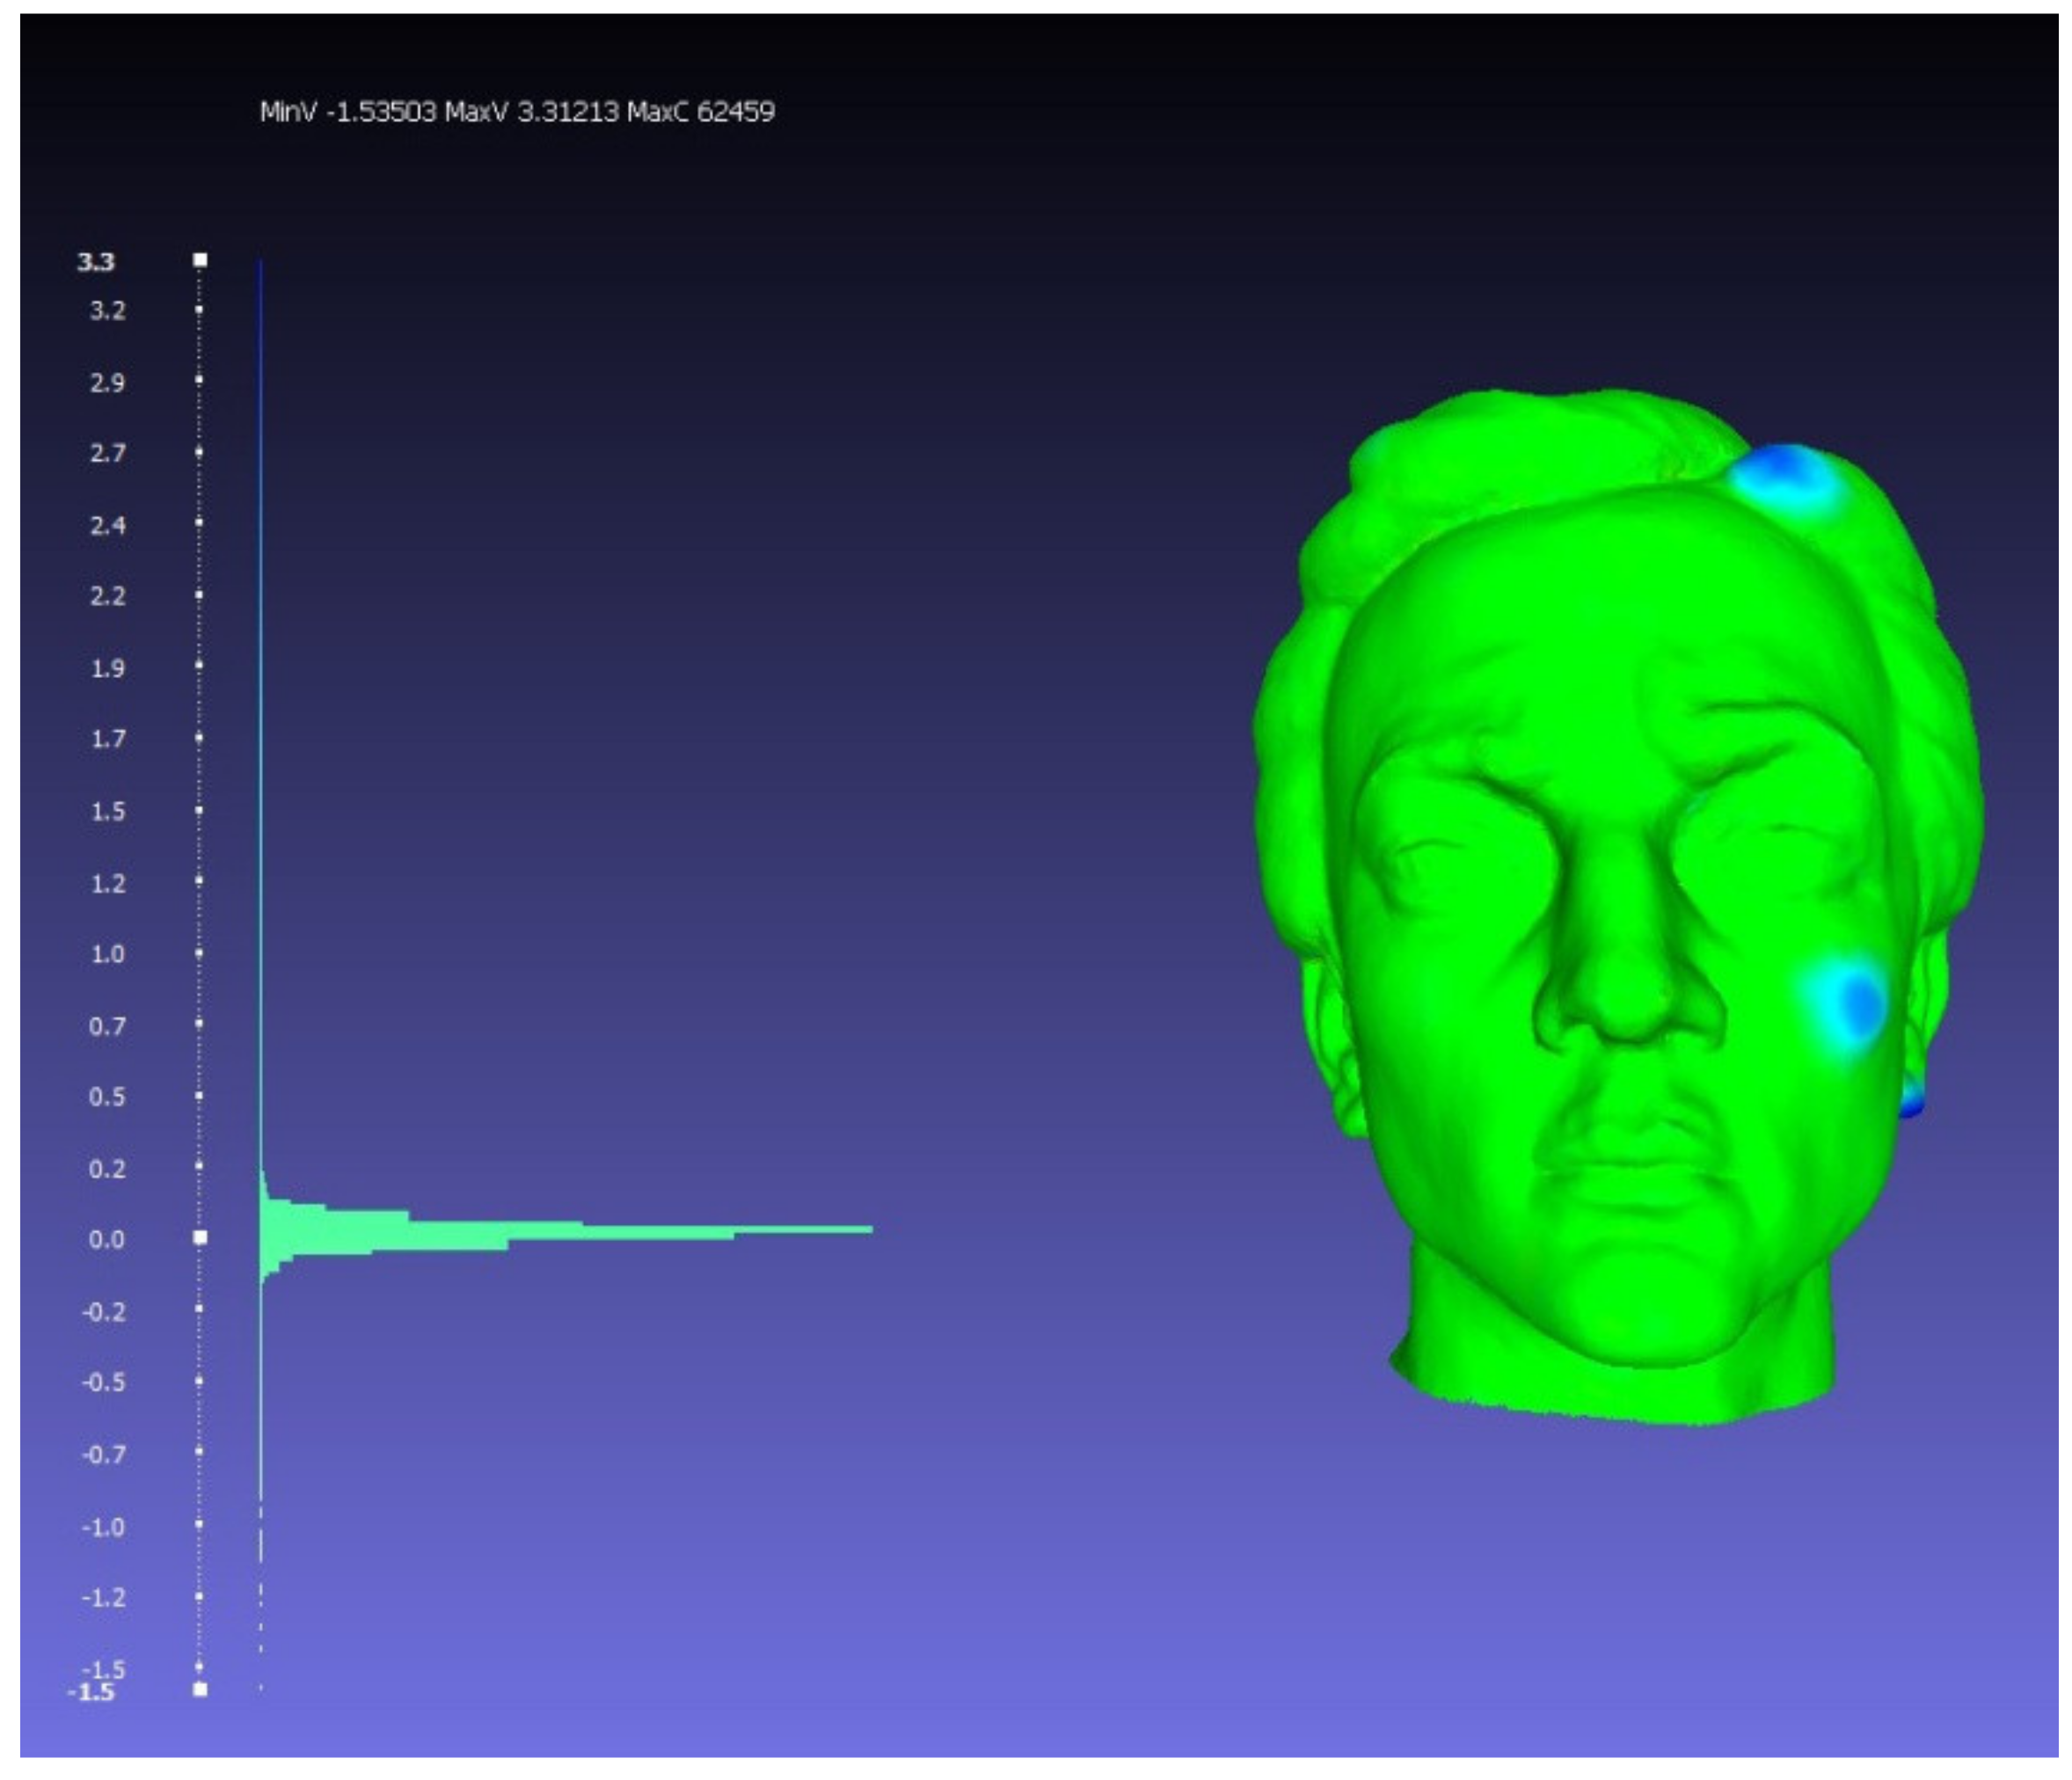2072x1780 pixels.
Task: Click the -1.0 scale label
Action: click(103, 1527)
